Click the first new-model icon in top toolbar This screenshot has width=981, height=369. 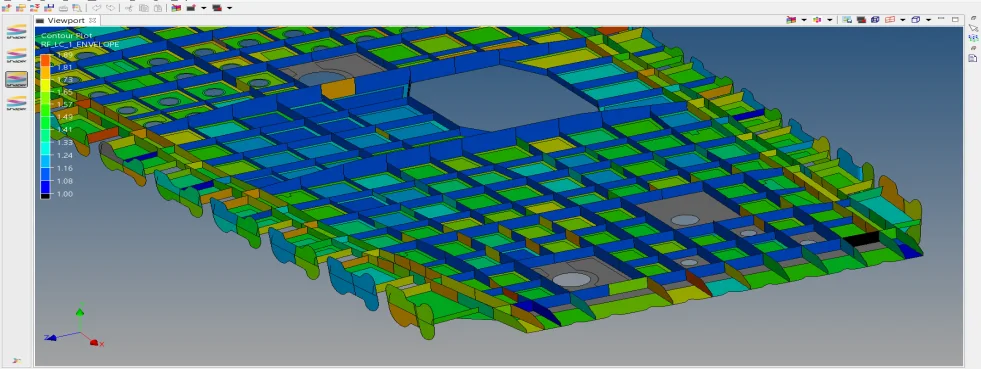[x=6, y=8]
